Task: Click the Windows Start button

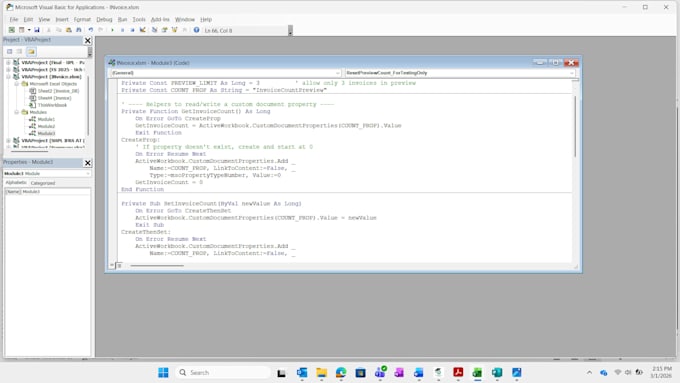Action: pyautogui.click(x=163, y=373)
